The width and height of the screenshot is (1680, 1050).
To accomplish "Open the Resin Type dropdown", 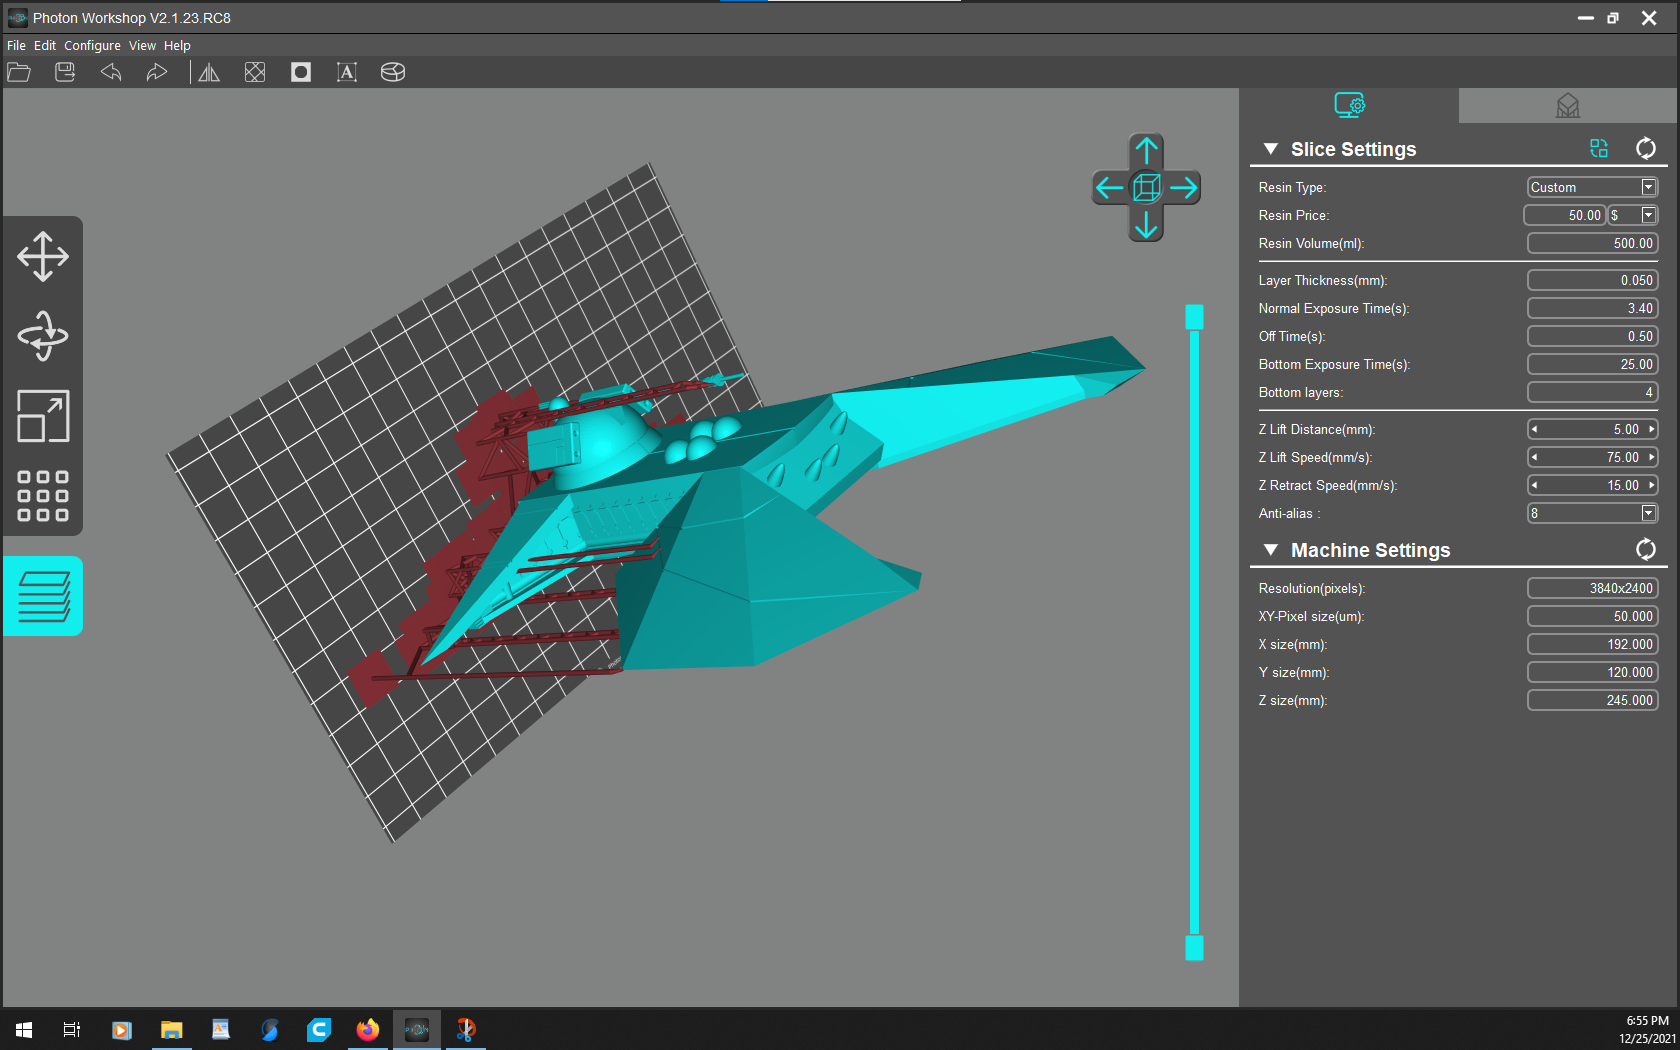I will pos(1648,187).
